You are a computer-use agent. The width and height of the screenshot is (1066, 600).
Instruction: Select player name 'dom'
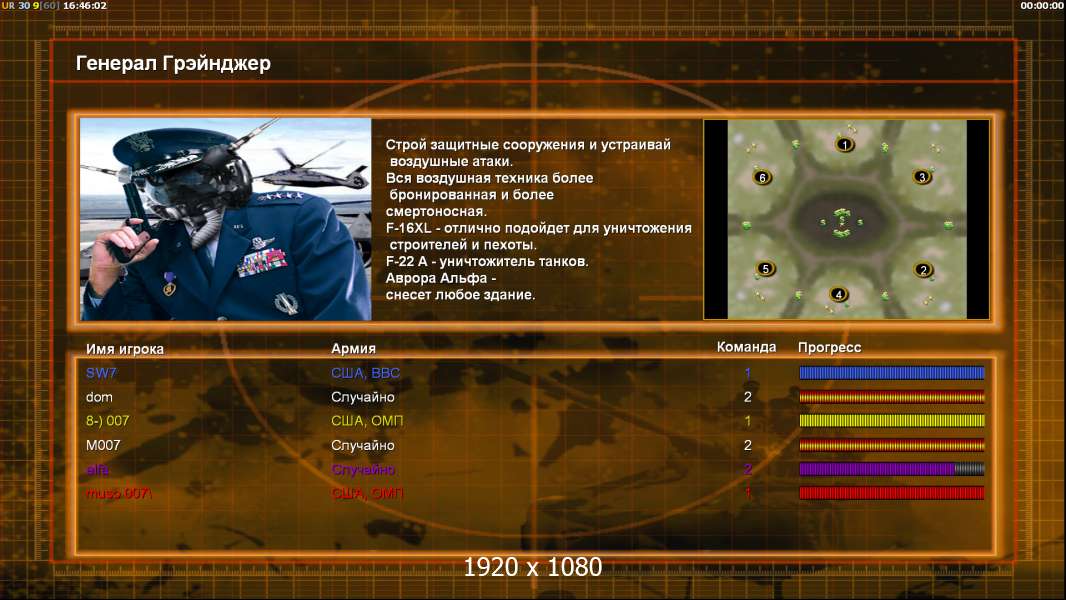tap(99, 397)
